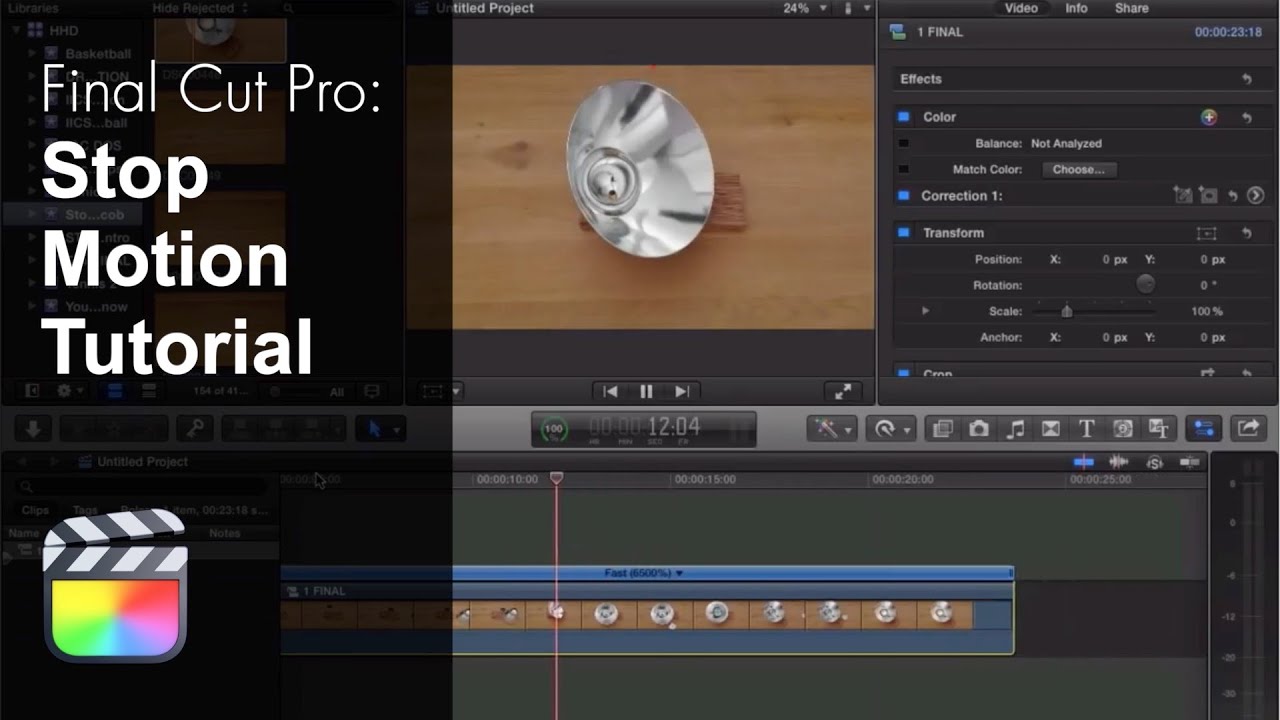Open the Fast (6500%) retime dropdown
1280x720 pixels.
[644, 573]
